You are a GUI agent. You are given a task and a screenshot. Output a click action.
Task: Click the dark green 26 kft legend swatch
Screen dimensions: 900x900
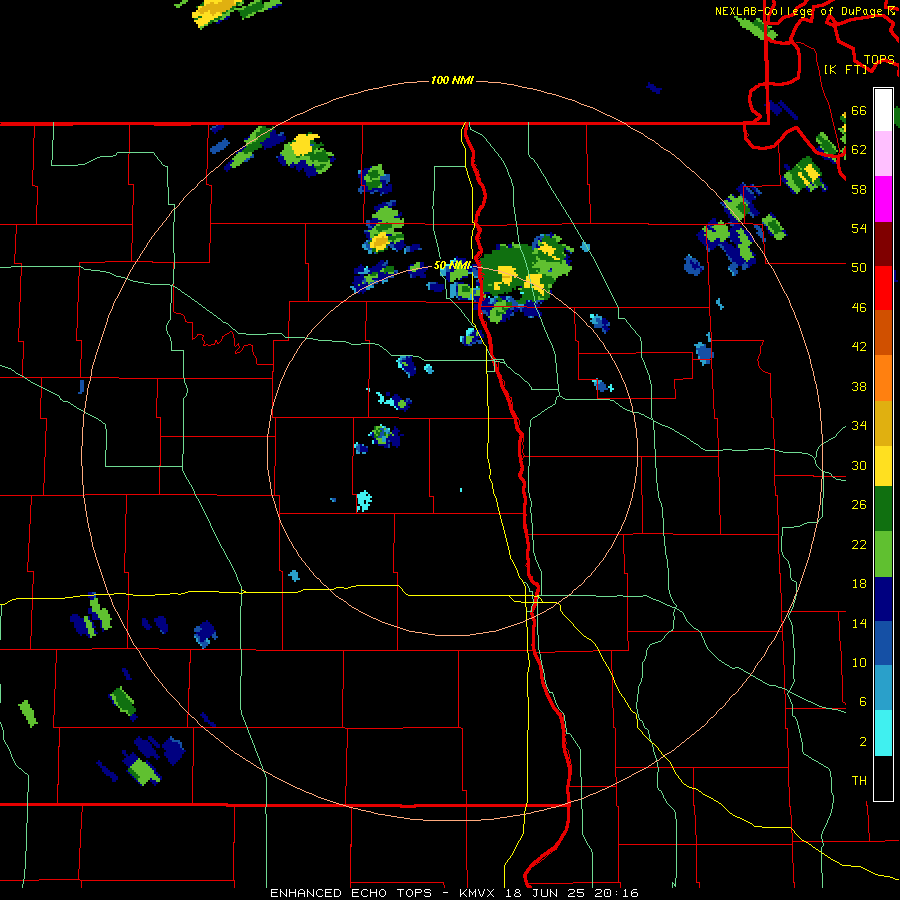point(883,509)
